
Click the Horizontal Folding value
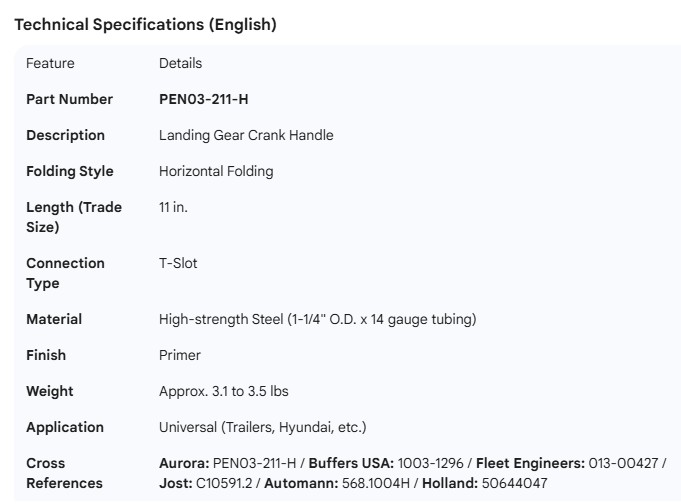(216, 171)
